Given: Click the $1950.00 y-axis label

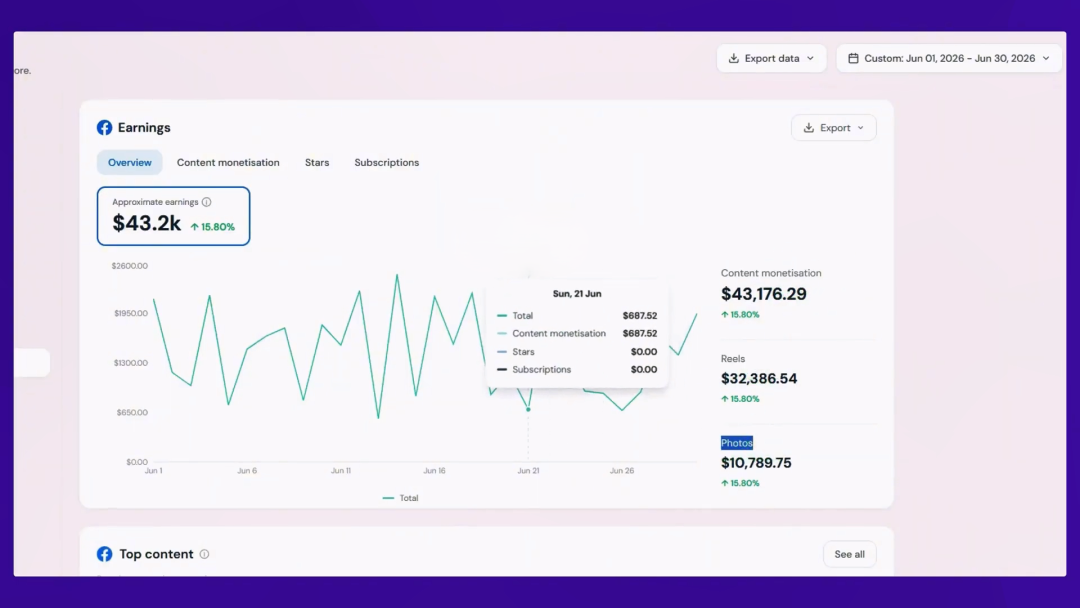Looking at the screenshot, I should (x=131, y=313).
